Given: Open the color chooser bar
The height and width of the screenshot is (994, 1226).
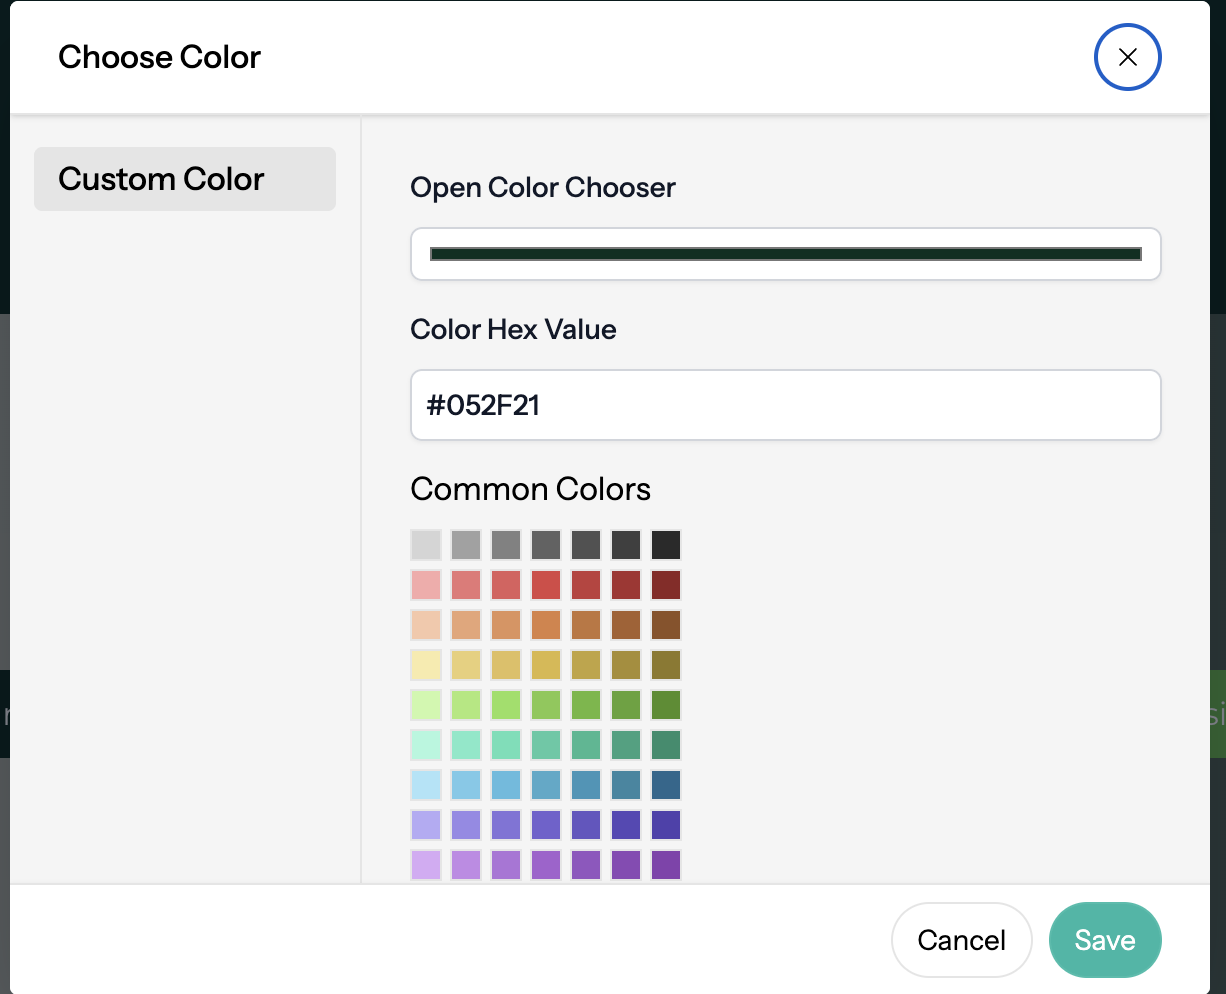Looking at the screenshot, I should click(785, 253).
